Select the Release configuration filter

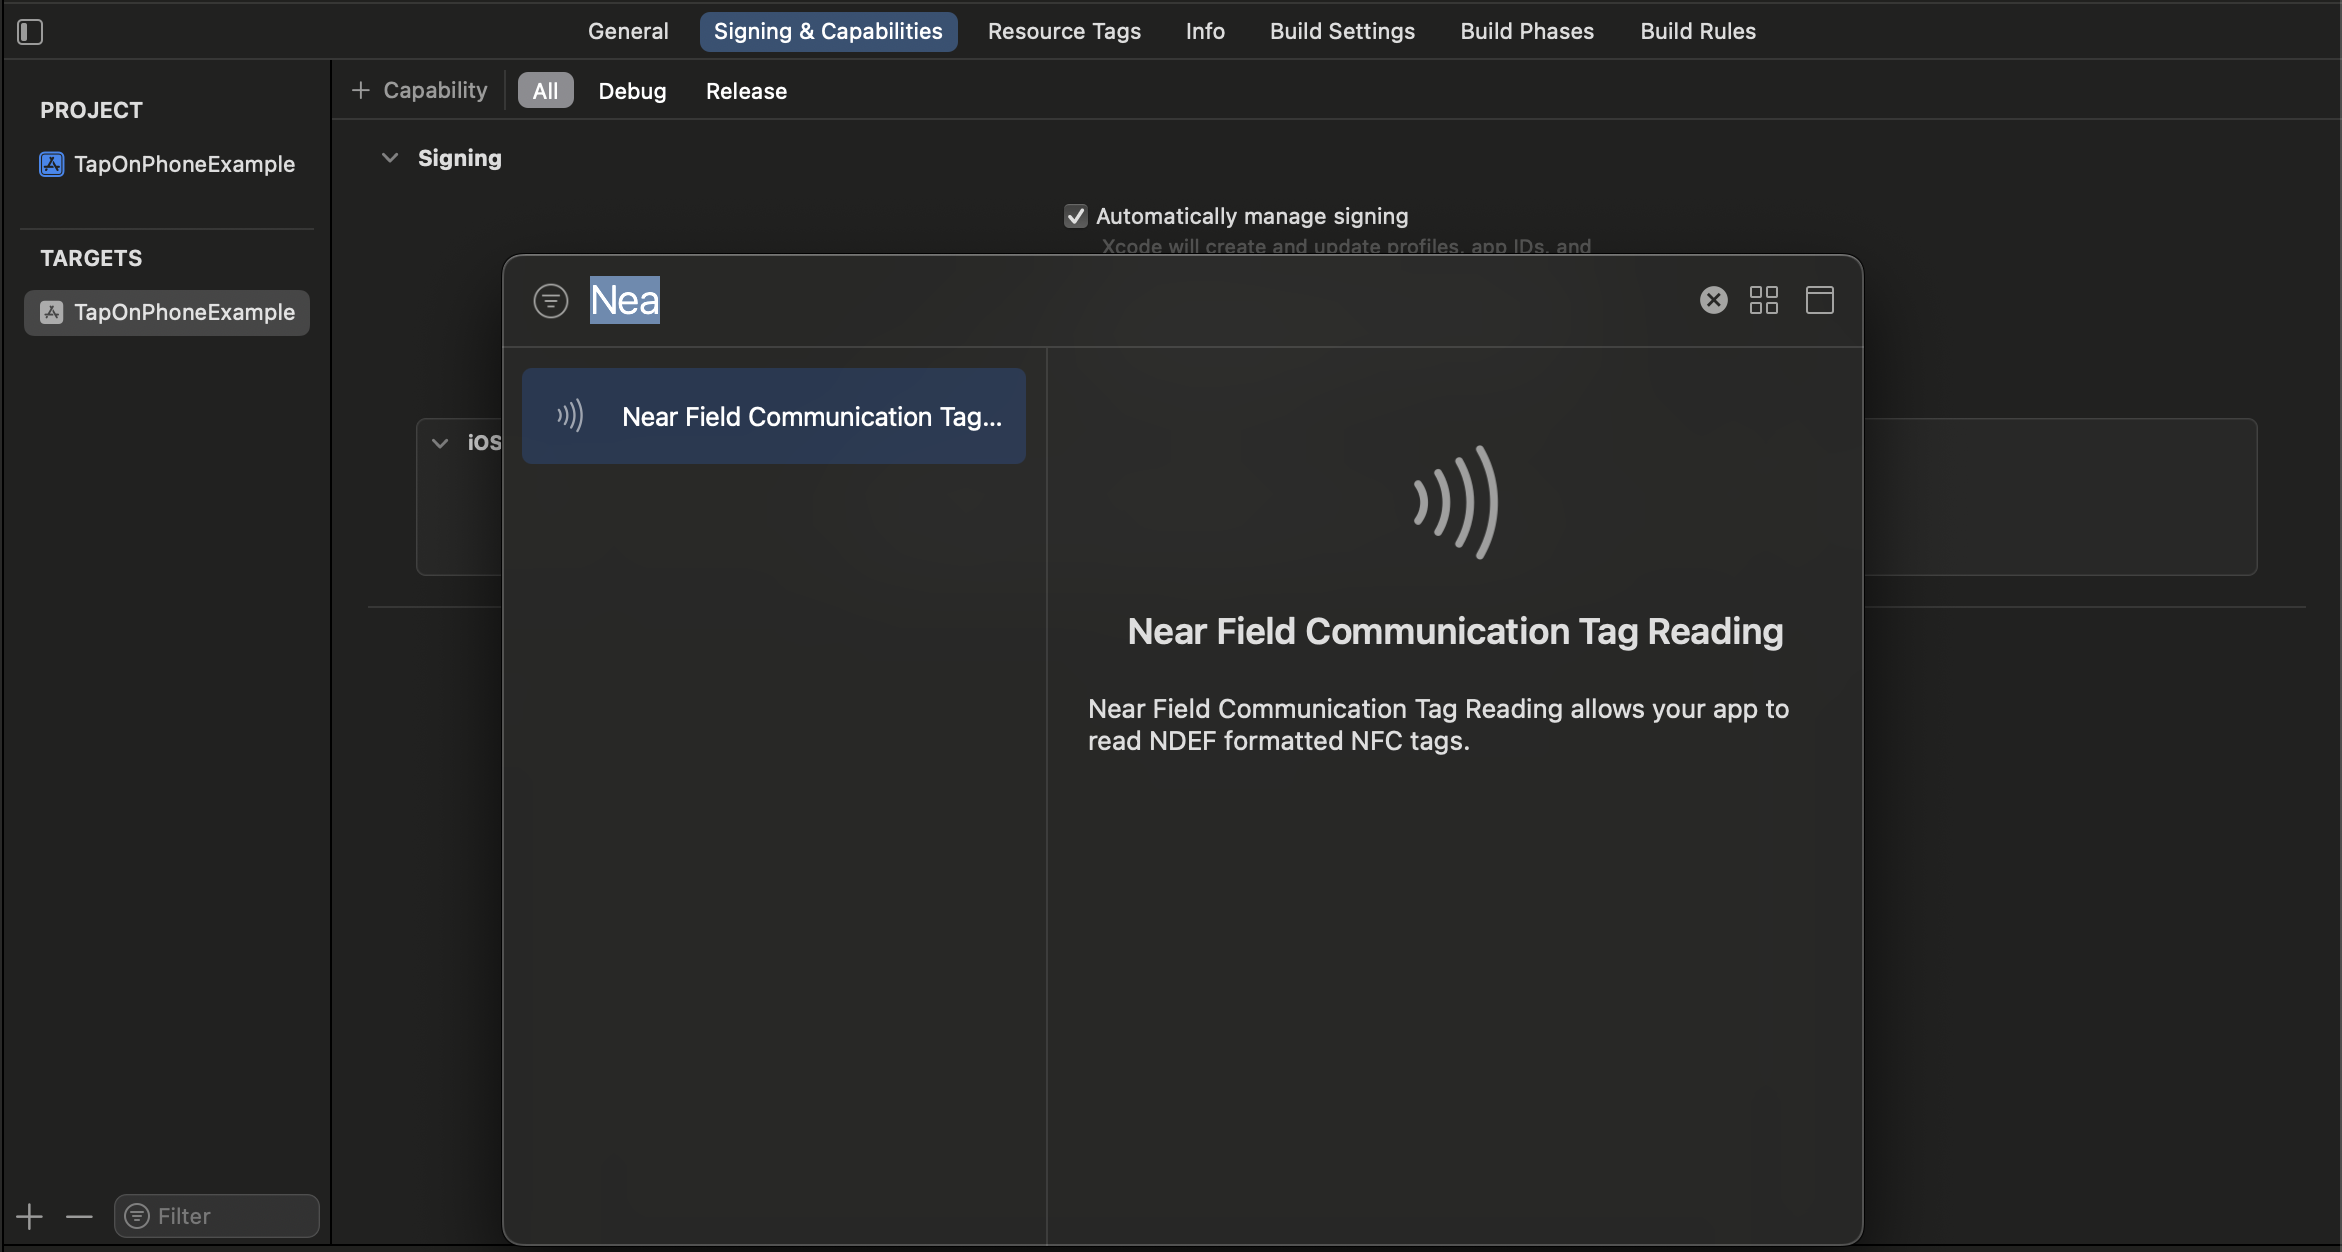point(746,90)
